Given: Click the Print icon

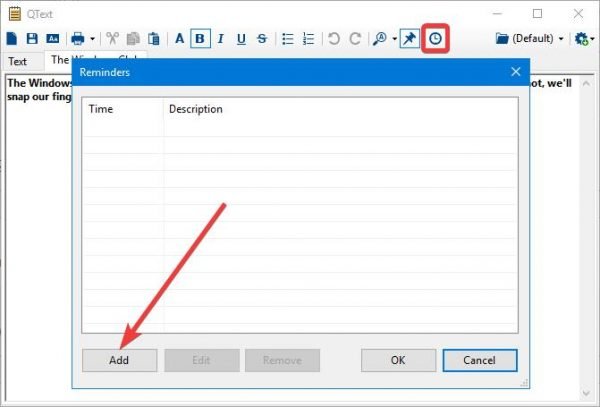Looking at the screenshot, I should (78, 39).
